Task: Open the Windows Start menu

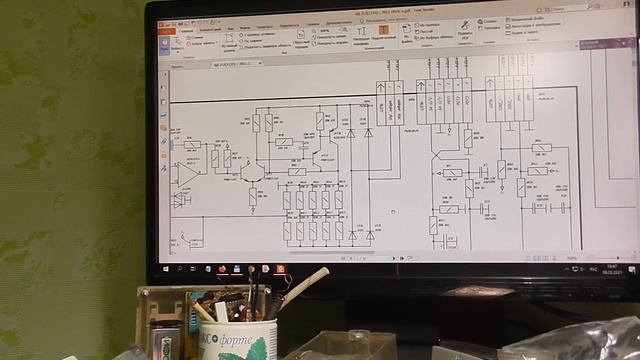Action: point(166,269)
